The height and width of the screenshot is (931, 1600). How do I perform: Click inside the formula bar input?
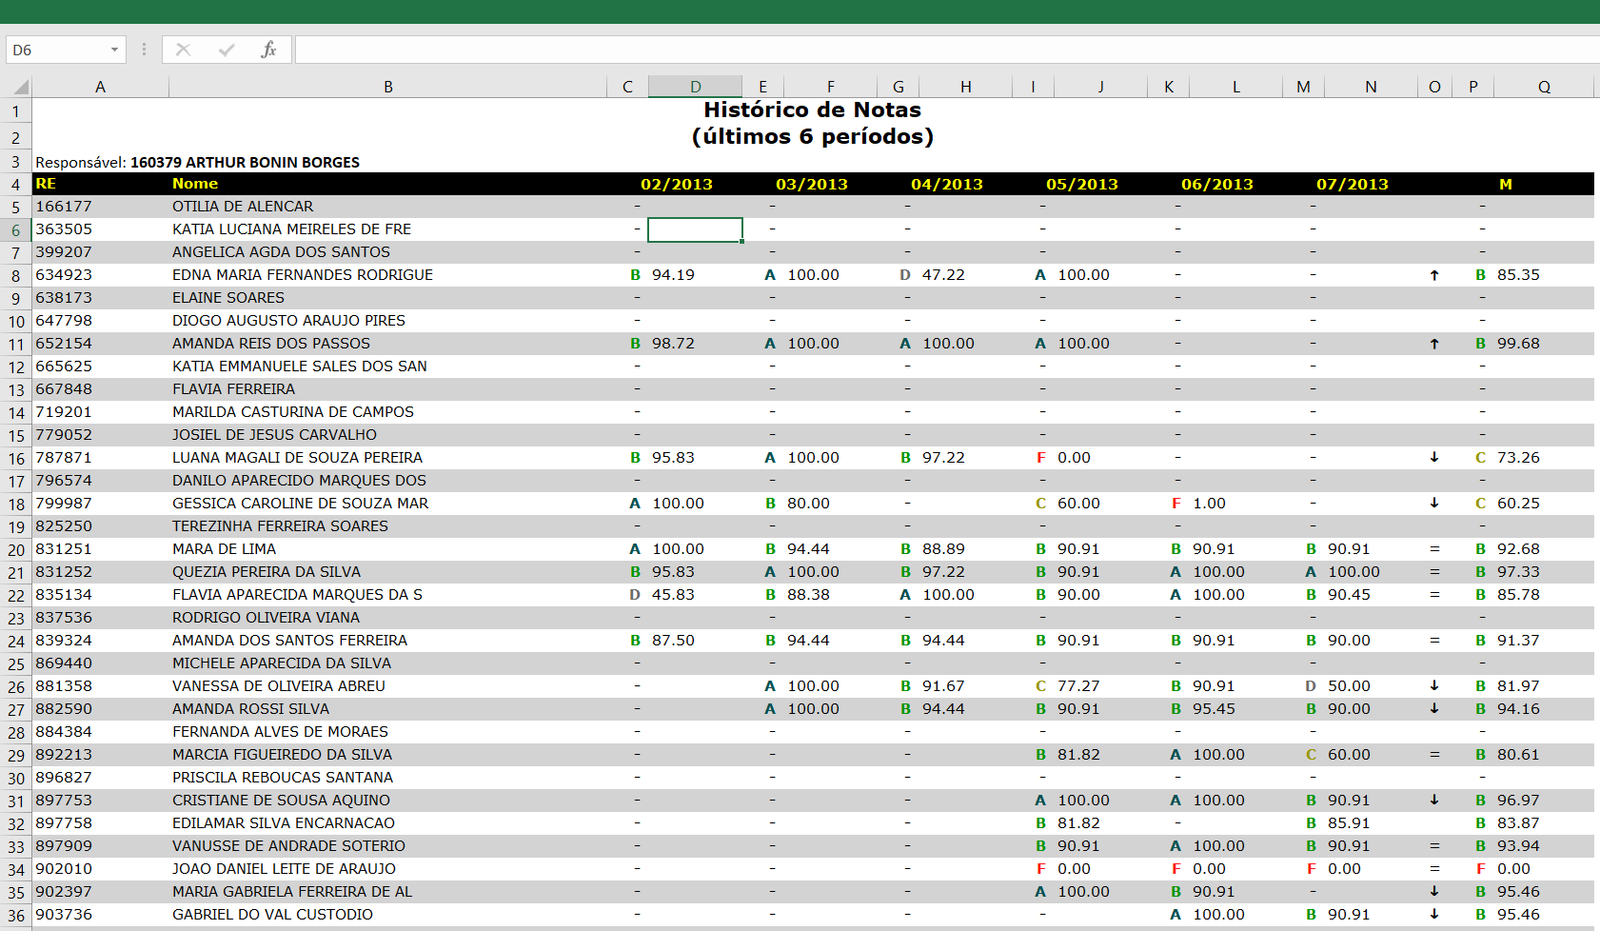pos(946,50)
